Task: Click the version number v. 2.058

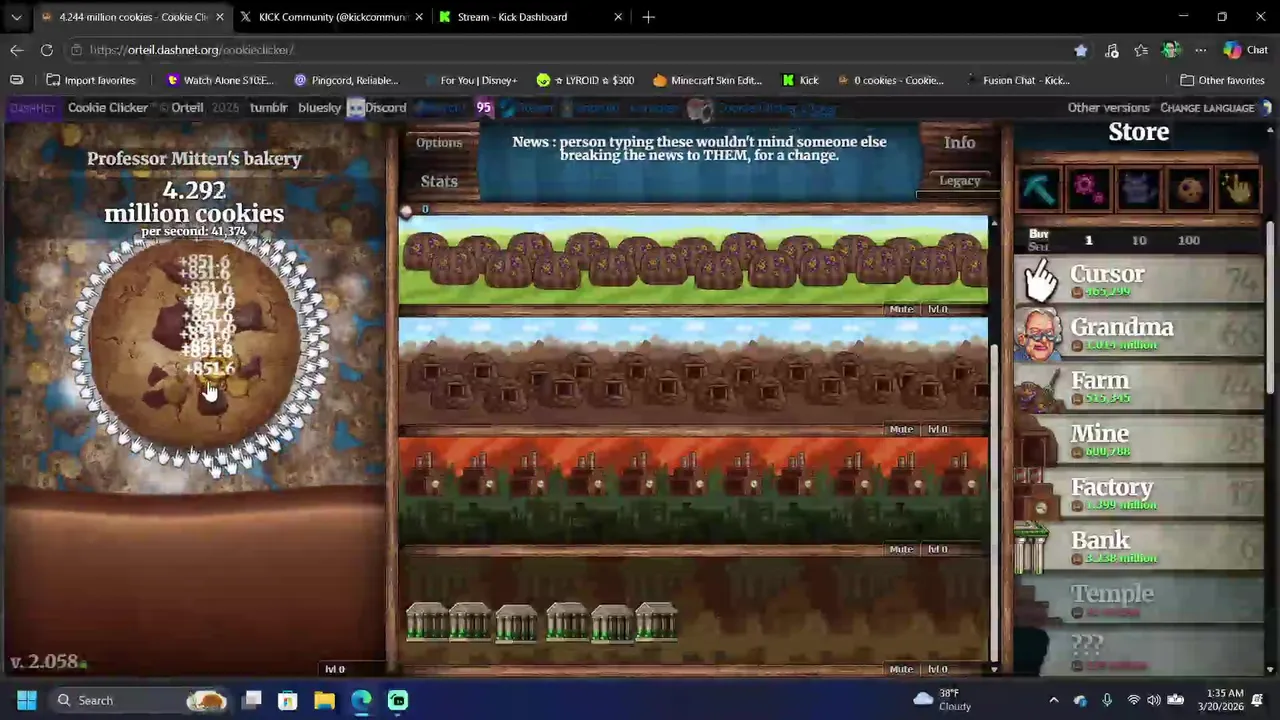Action: tap(44, 662)
